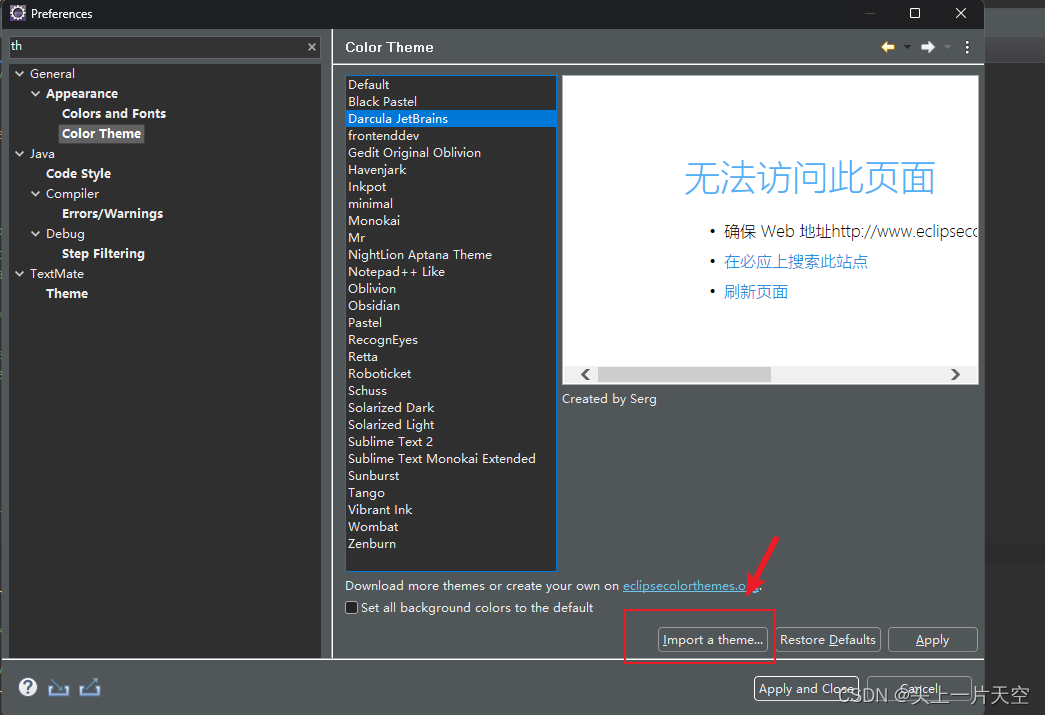Select the Zenburn theme

[451, 544]
